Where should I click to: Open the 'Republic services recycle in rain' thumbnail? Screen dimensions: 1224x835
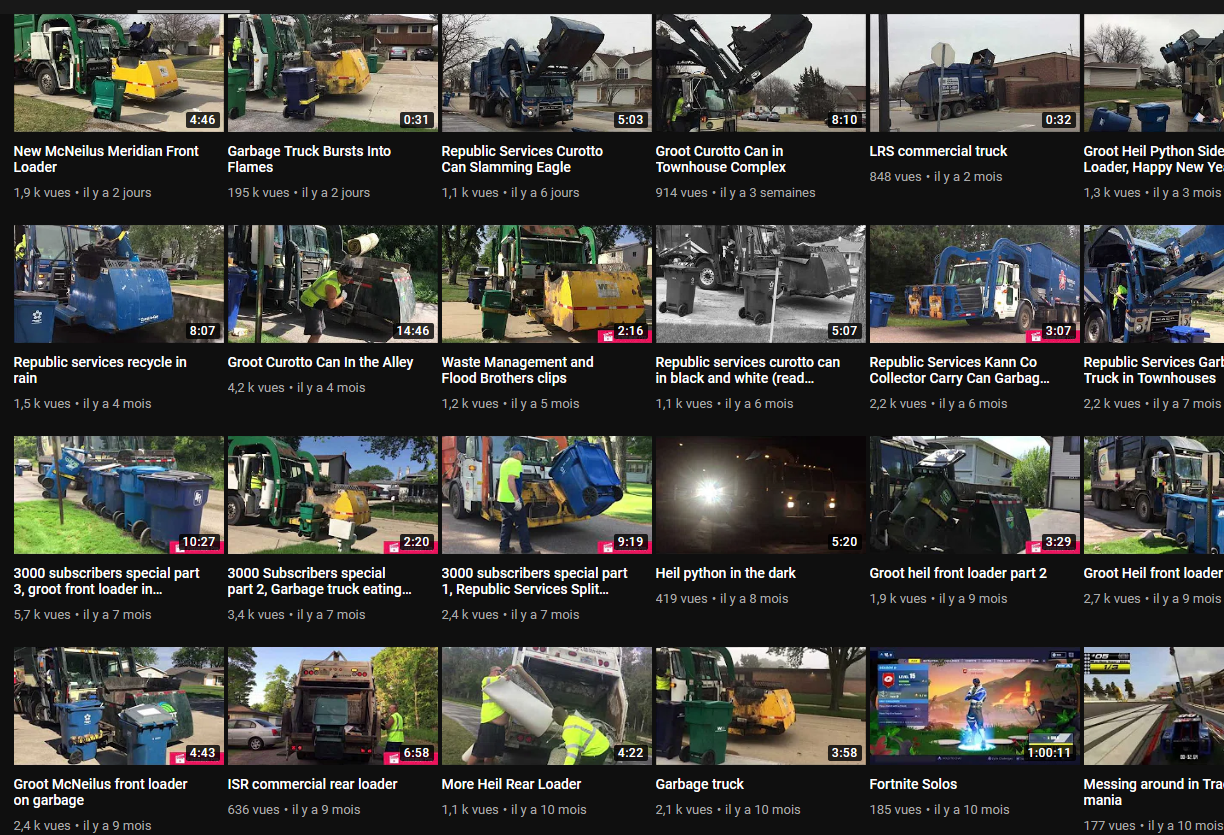(118, 284)
